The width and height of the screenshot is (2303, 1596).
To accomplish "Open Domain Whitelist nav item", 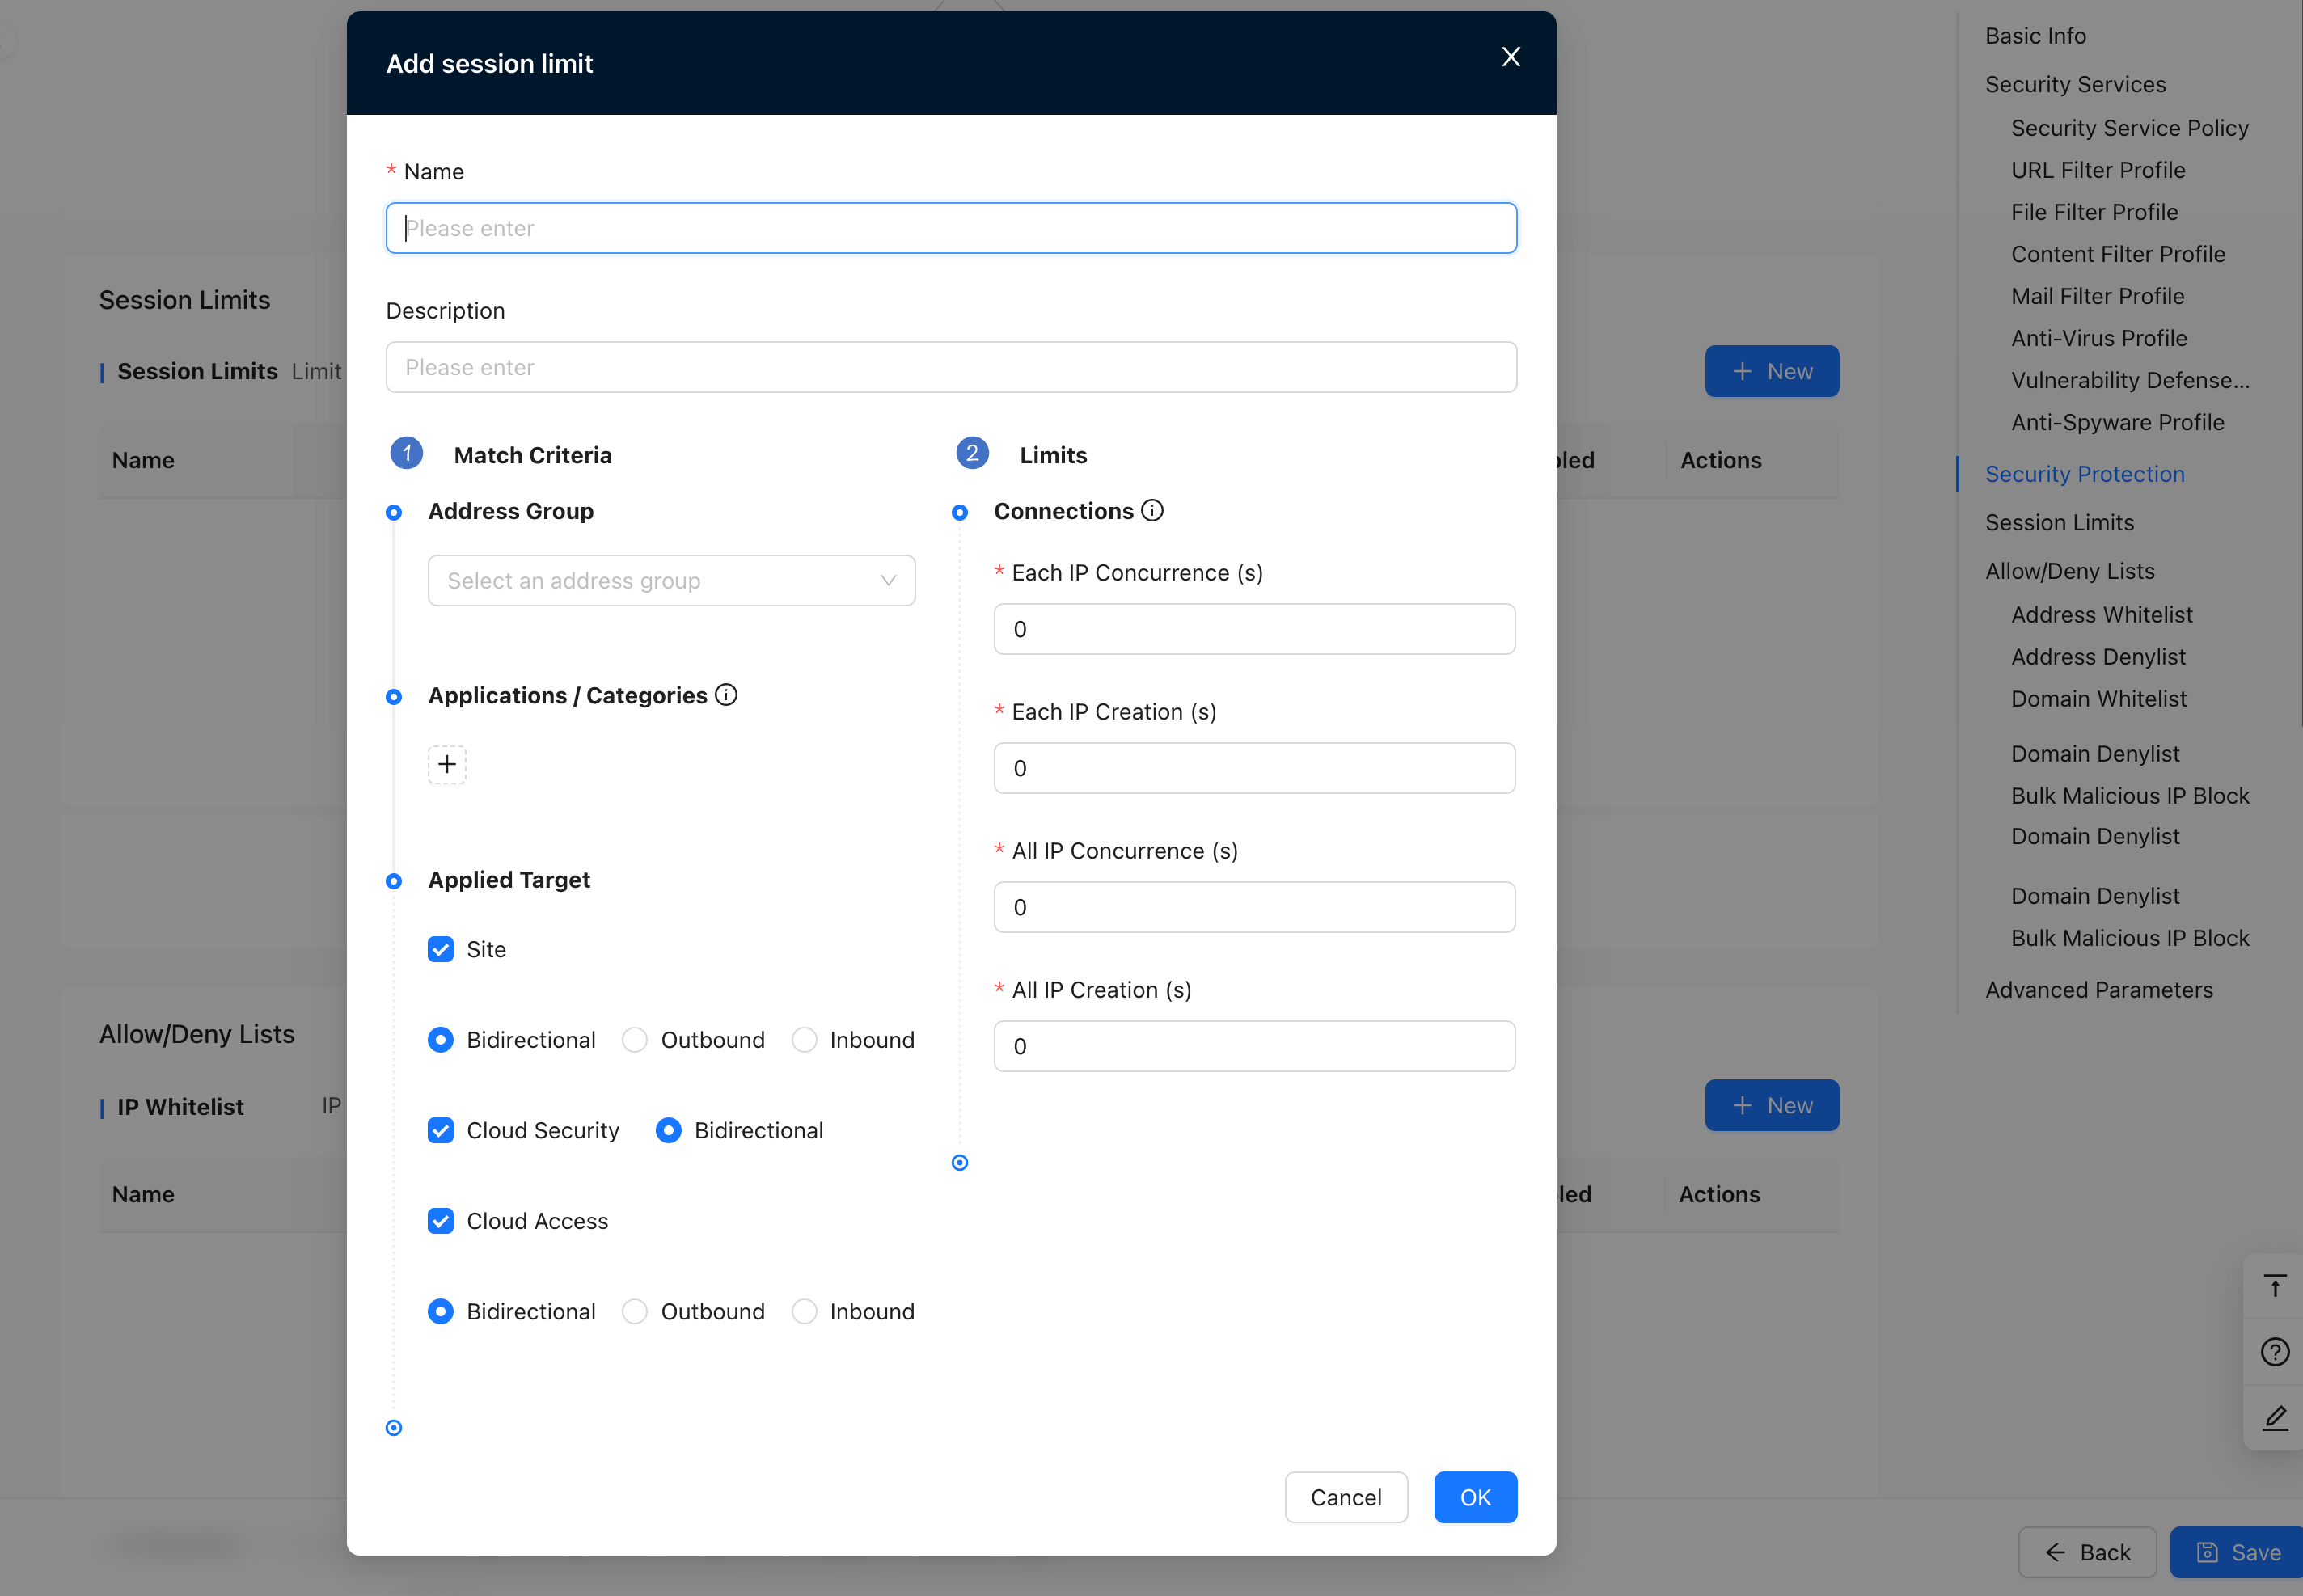I will point(2098,699).
